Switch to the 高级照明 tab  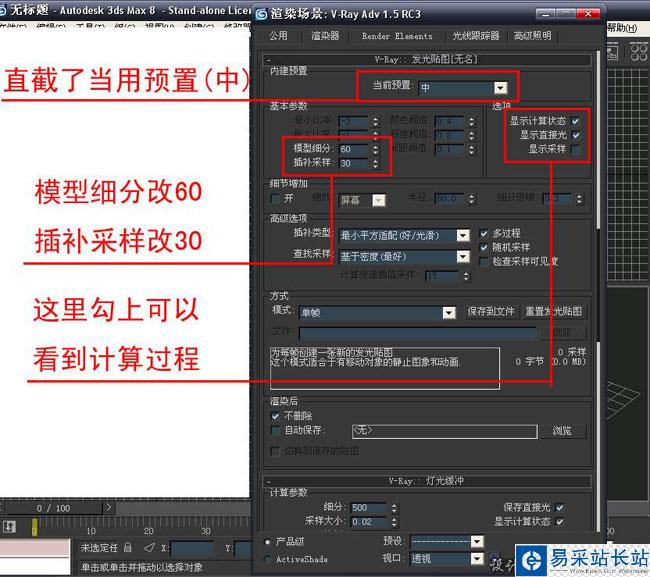coord(533,36)
